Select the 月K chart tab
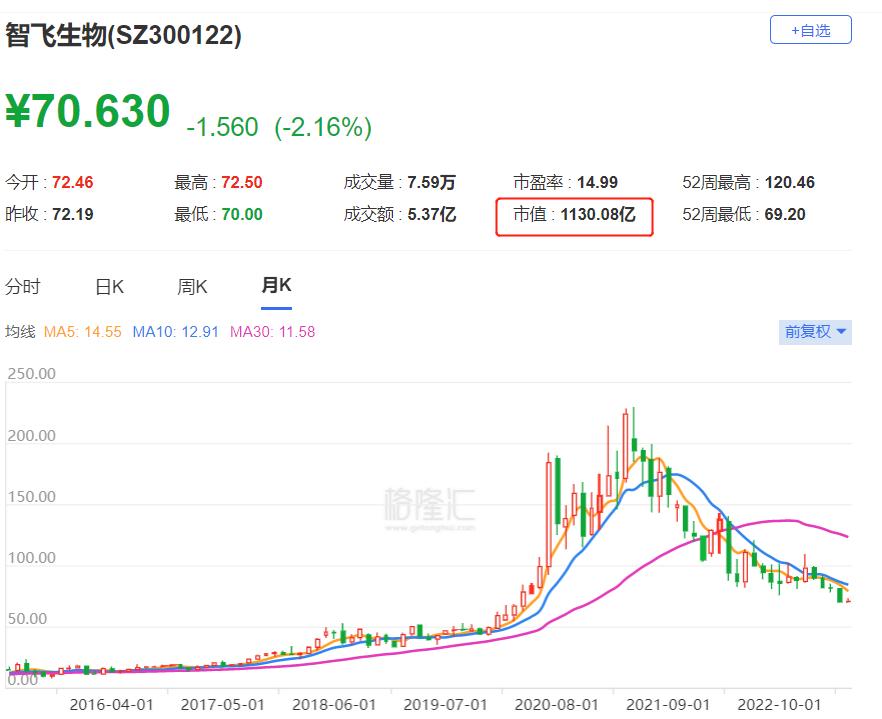Screen dimensions: 882x719 (276, 285)
